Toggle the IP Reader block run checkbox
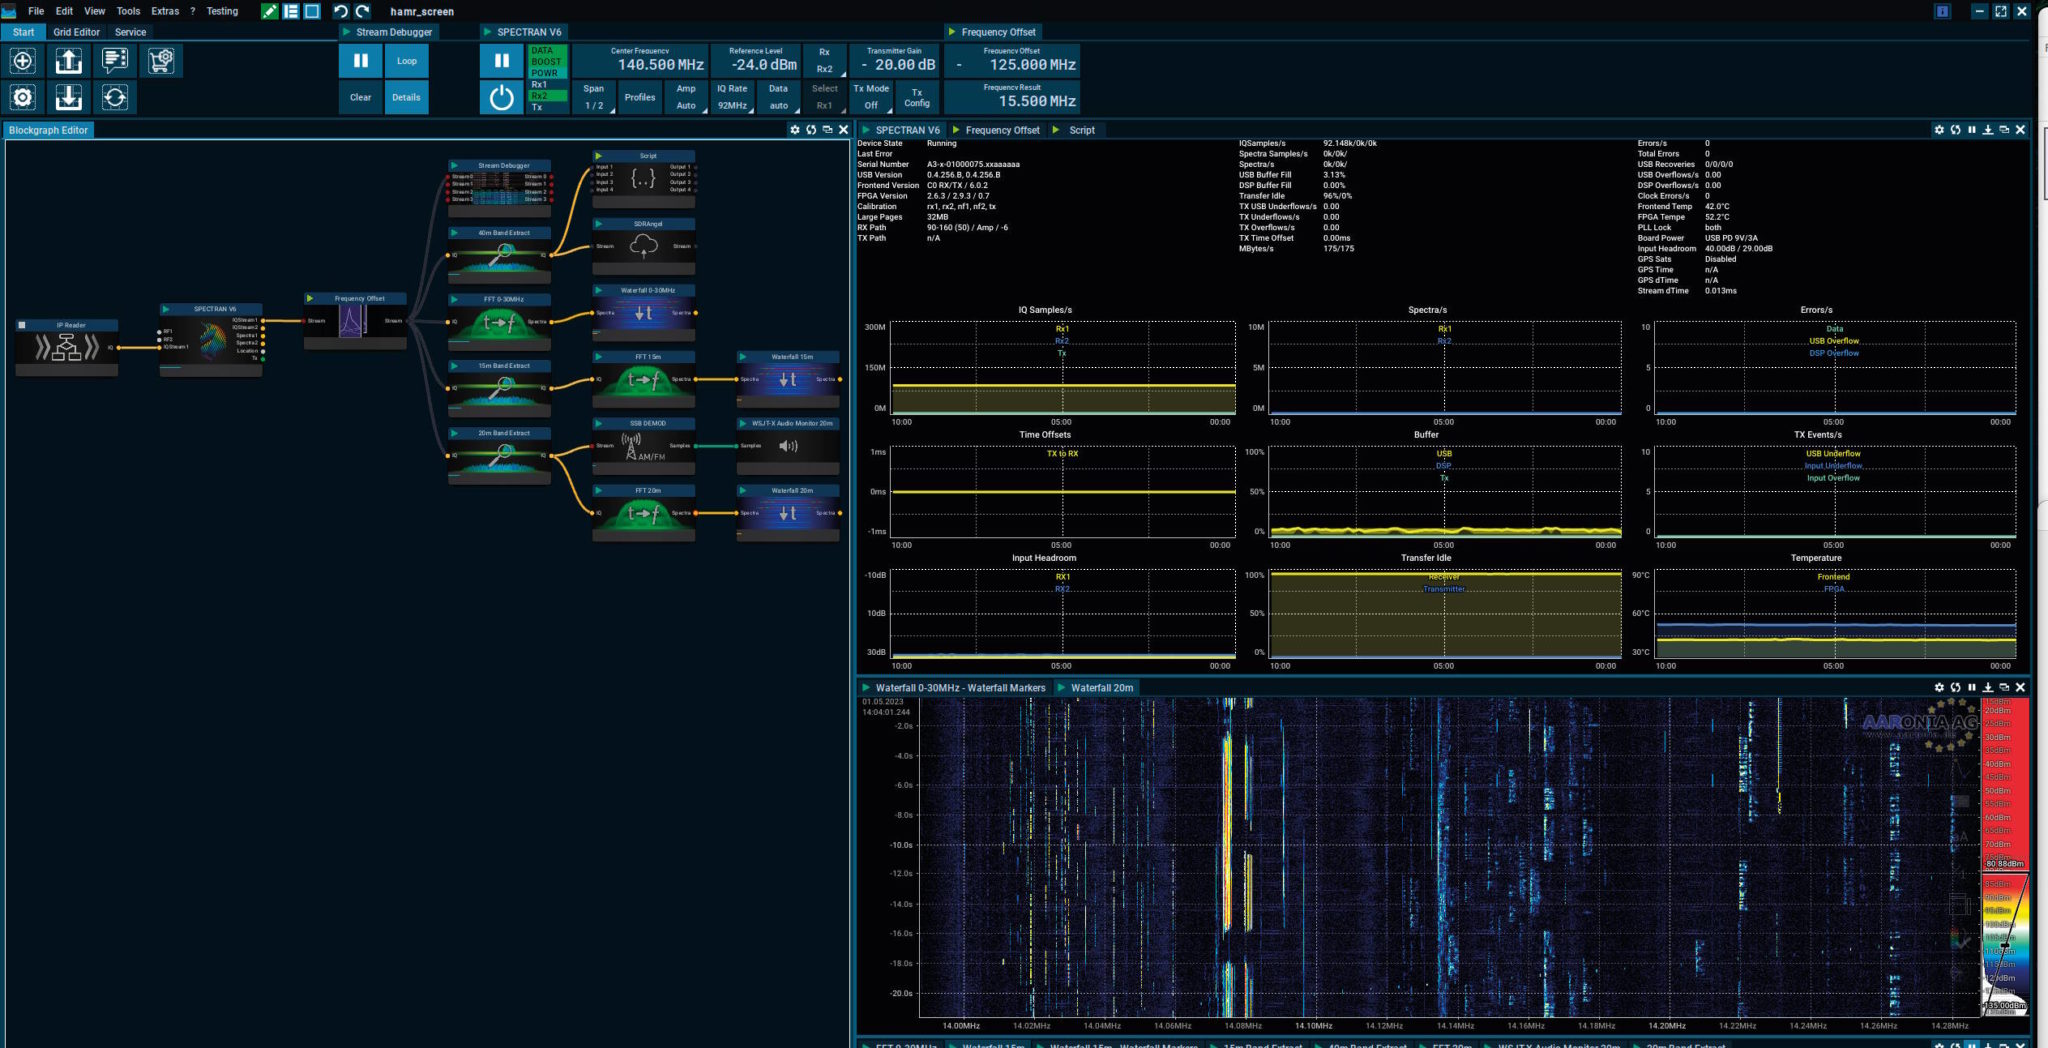 22,325
